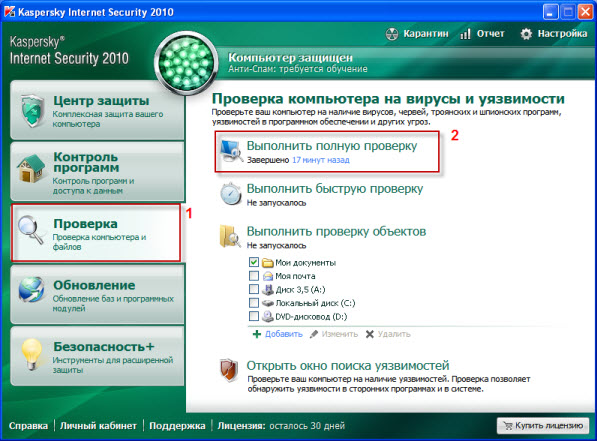Screen dimensions: 597x441
Task: Check the Диск 3,5 (A:) checkbox
Action: tap(254, 289)
